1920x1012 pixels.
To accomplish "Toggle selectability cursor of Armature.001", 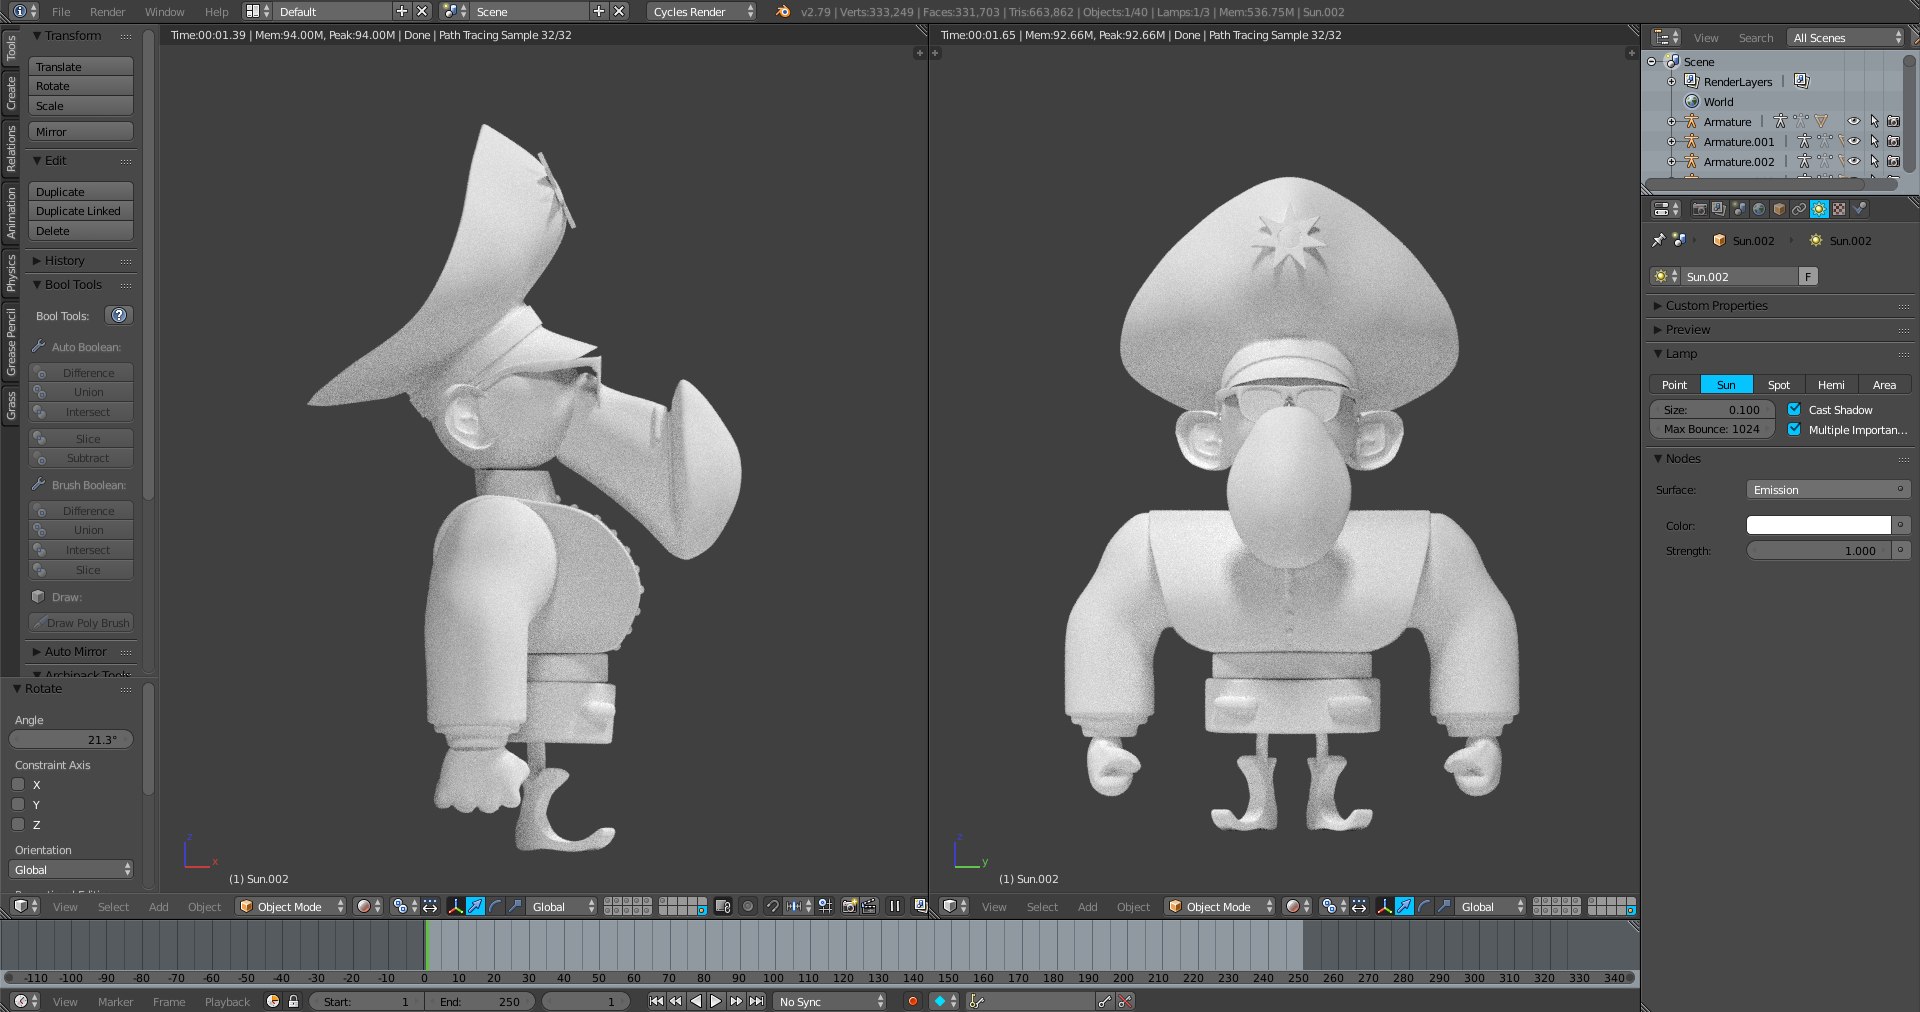I will tap(1874, 141).
